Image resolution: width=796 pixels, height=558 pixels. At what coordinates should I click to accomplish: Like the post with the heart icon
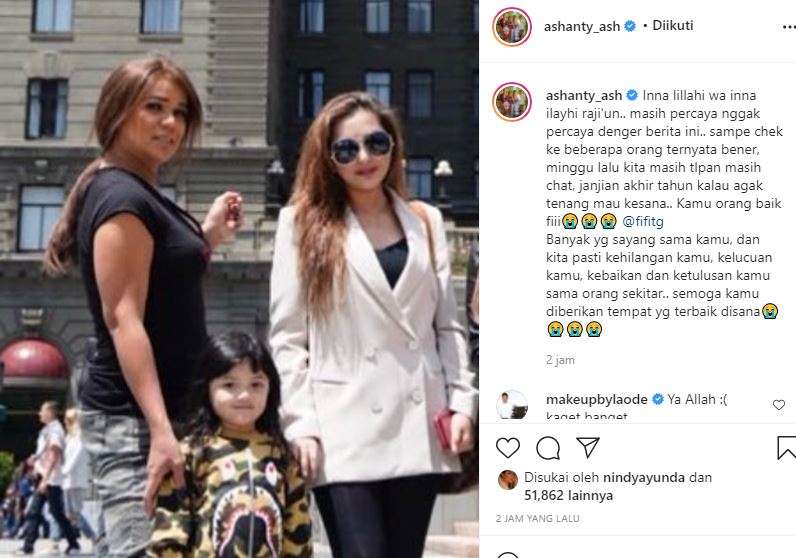pos(508,448)
